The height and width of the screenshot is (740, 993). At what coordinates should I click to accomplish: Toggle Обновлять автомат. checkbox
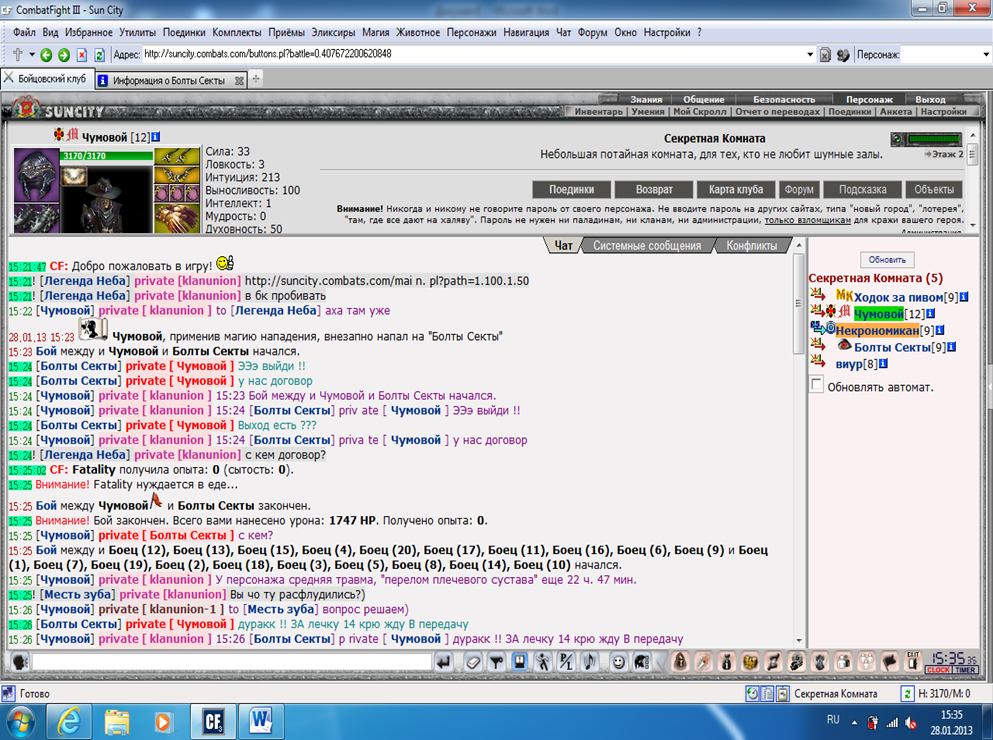click(816, 384)
